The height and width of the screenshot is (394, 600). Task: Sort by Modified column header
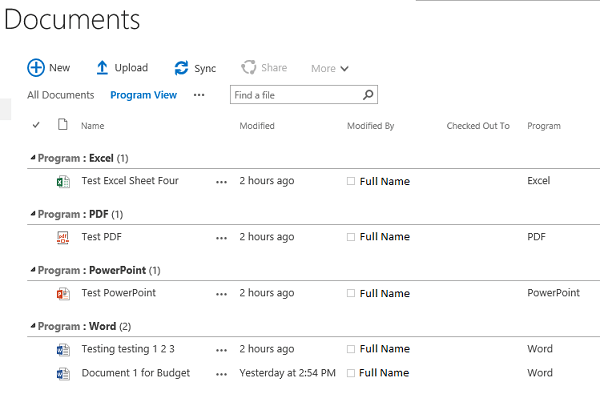pyautogui.click(x=257, y=126)
